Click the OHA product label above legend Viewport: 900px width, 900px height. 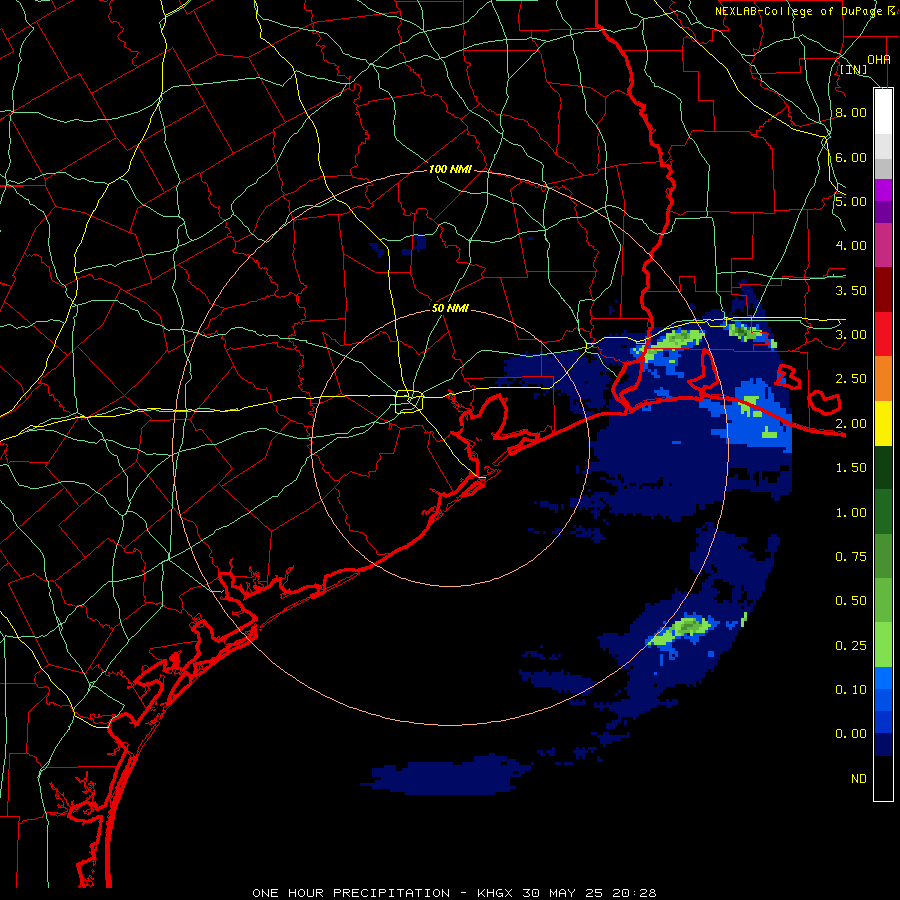pyautogui.click(x=879, y=60)
